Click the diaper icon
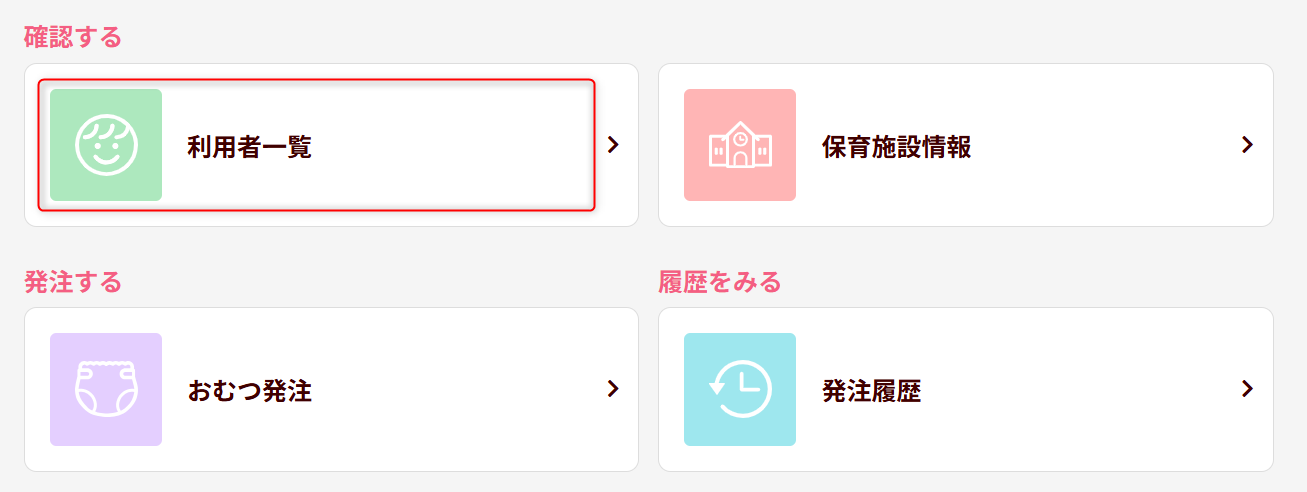This screenshot has height=492, width=1307. 106,389
